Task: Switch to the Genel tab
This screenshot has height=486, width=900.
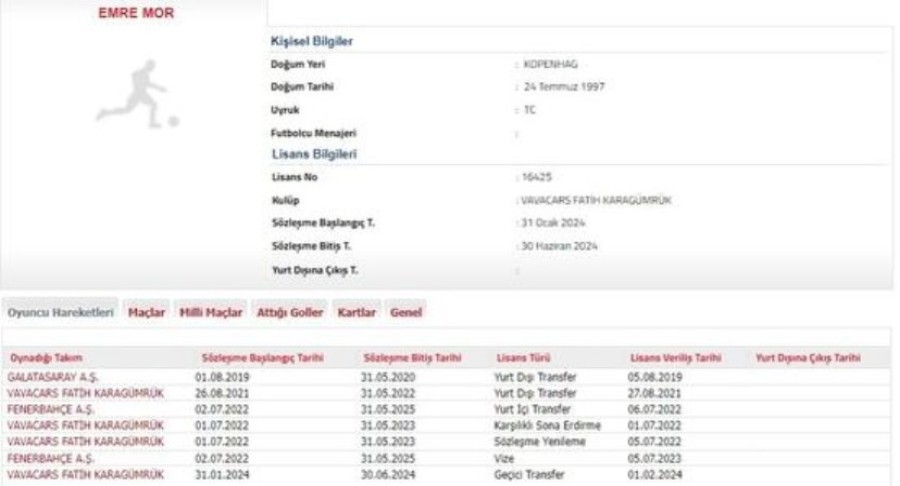Action: 406,312
